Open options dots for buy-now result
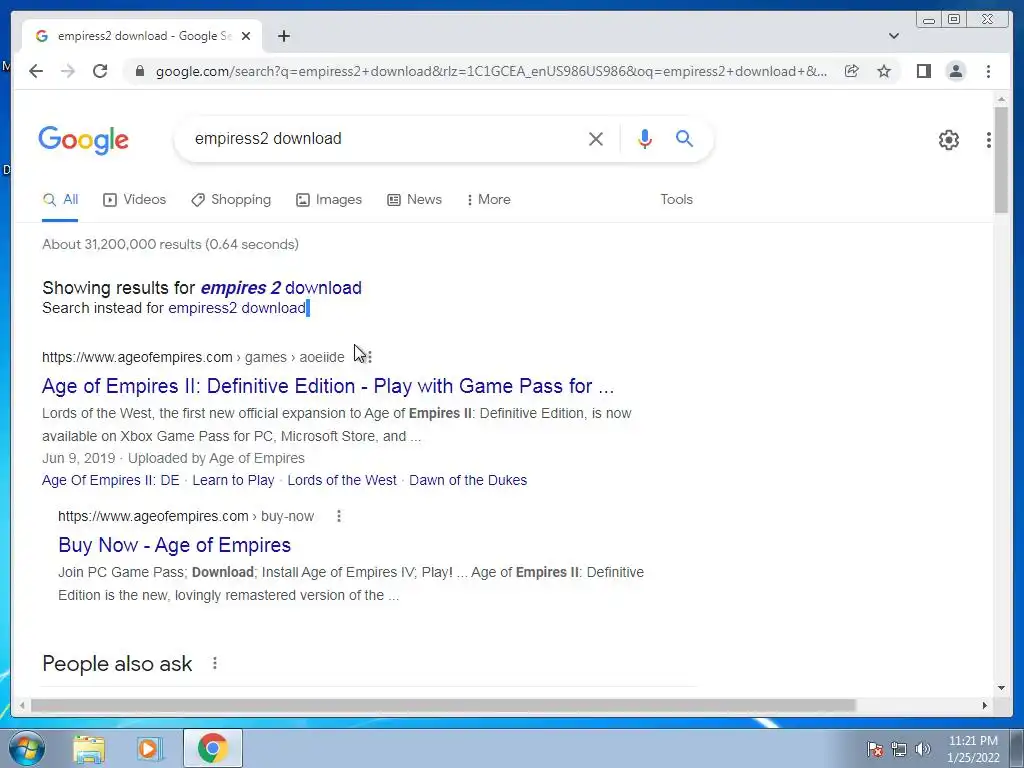This screenshot has width=1024, height=768. coord(338,517)
